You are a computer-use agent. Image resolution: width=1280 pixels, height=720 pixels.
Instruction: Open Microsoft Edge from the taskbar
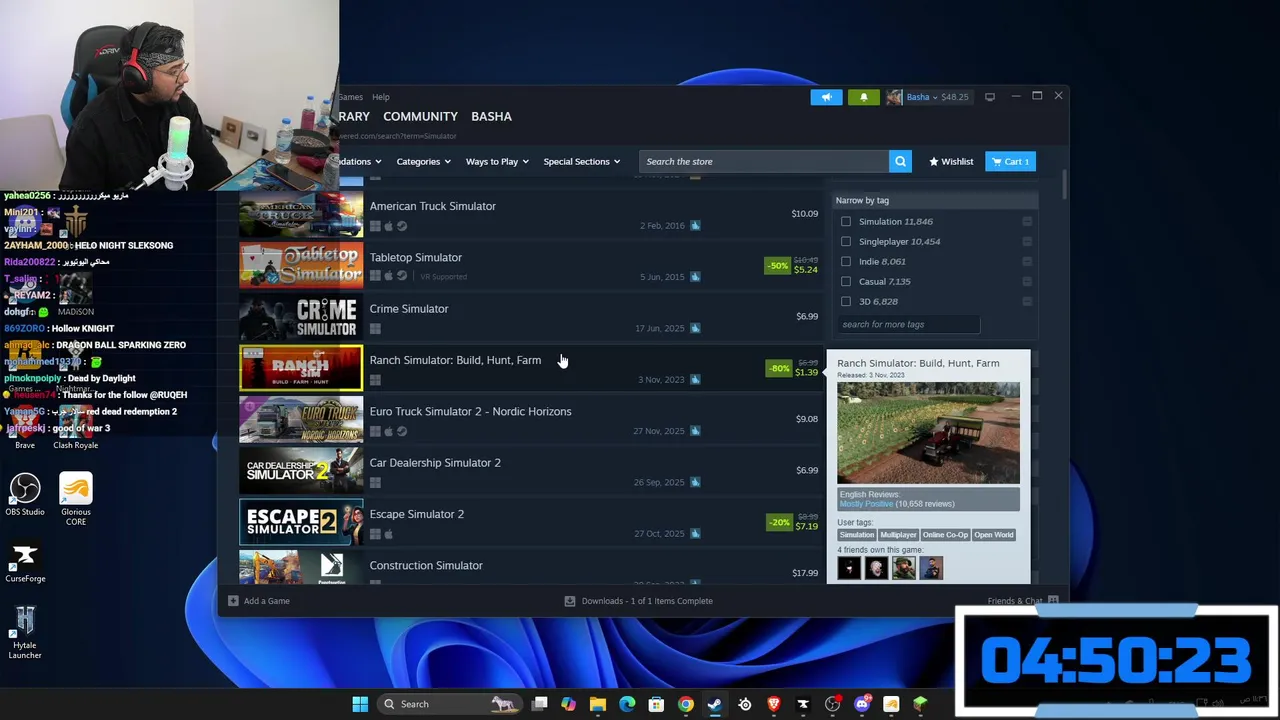click(627, 704)
